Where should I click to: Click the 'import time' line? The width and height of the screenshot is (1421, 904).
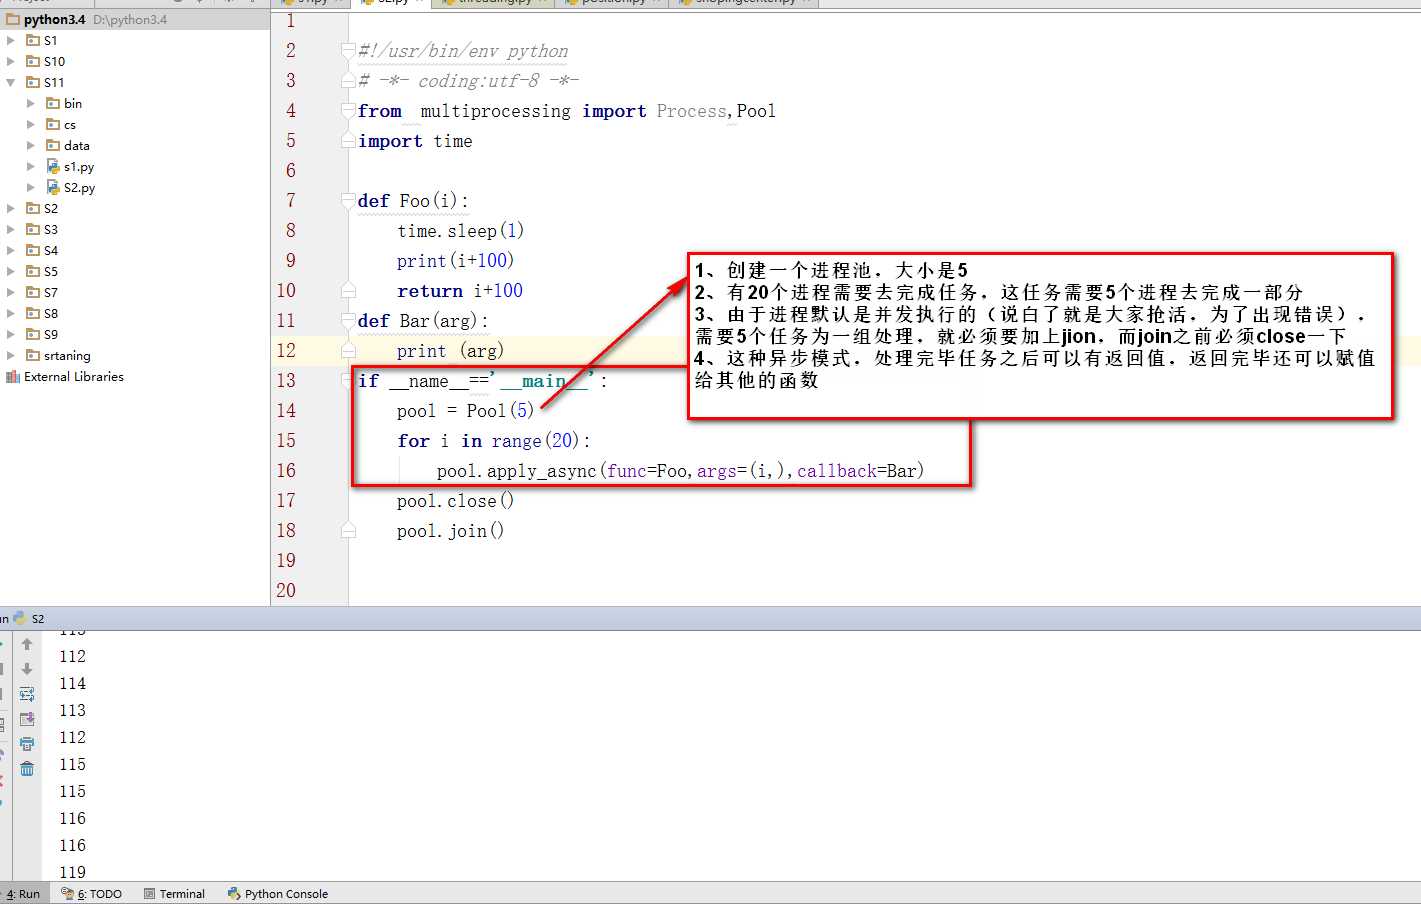coord(415,141)
